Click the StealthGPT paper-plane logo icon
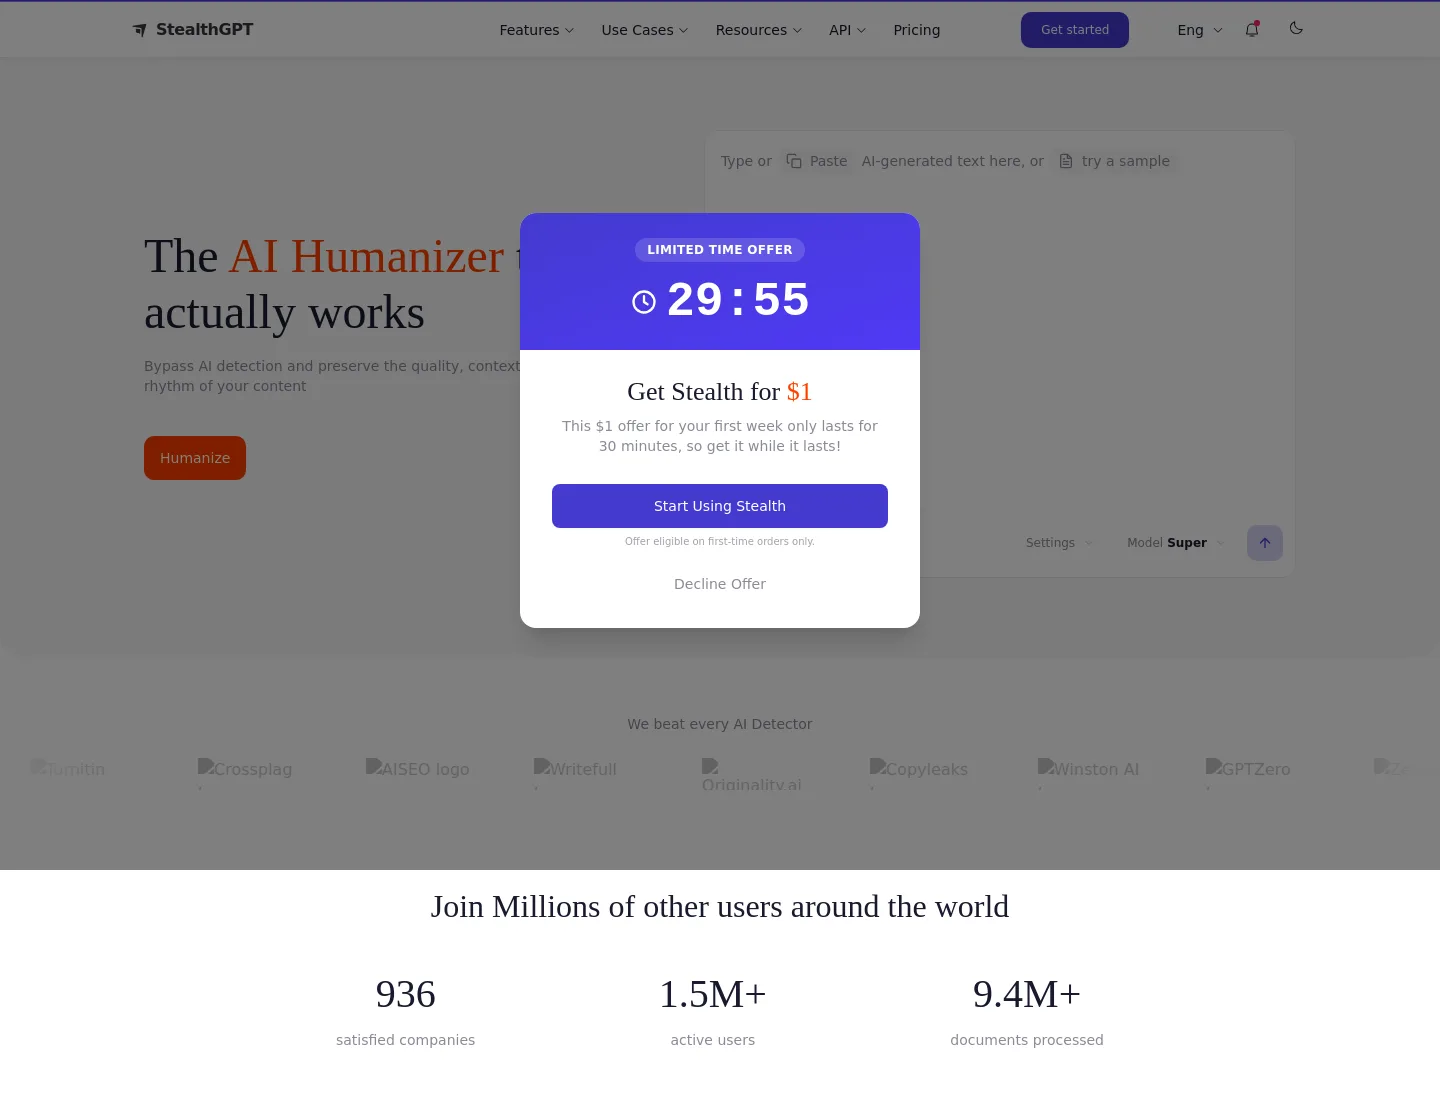Image resolution: width=1440 pixels, height=1106 pixels. coord(140,30)
